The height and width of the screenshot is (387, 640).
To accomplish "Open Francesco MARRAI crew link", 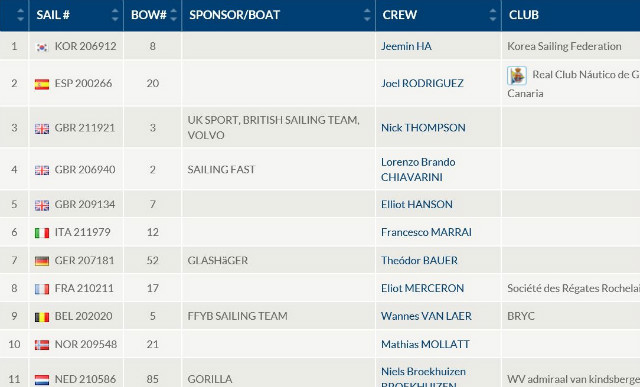I will click(x=426, y=232).
